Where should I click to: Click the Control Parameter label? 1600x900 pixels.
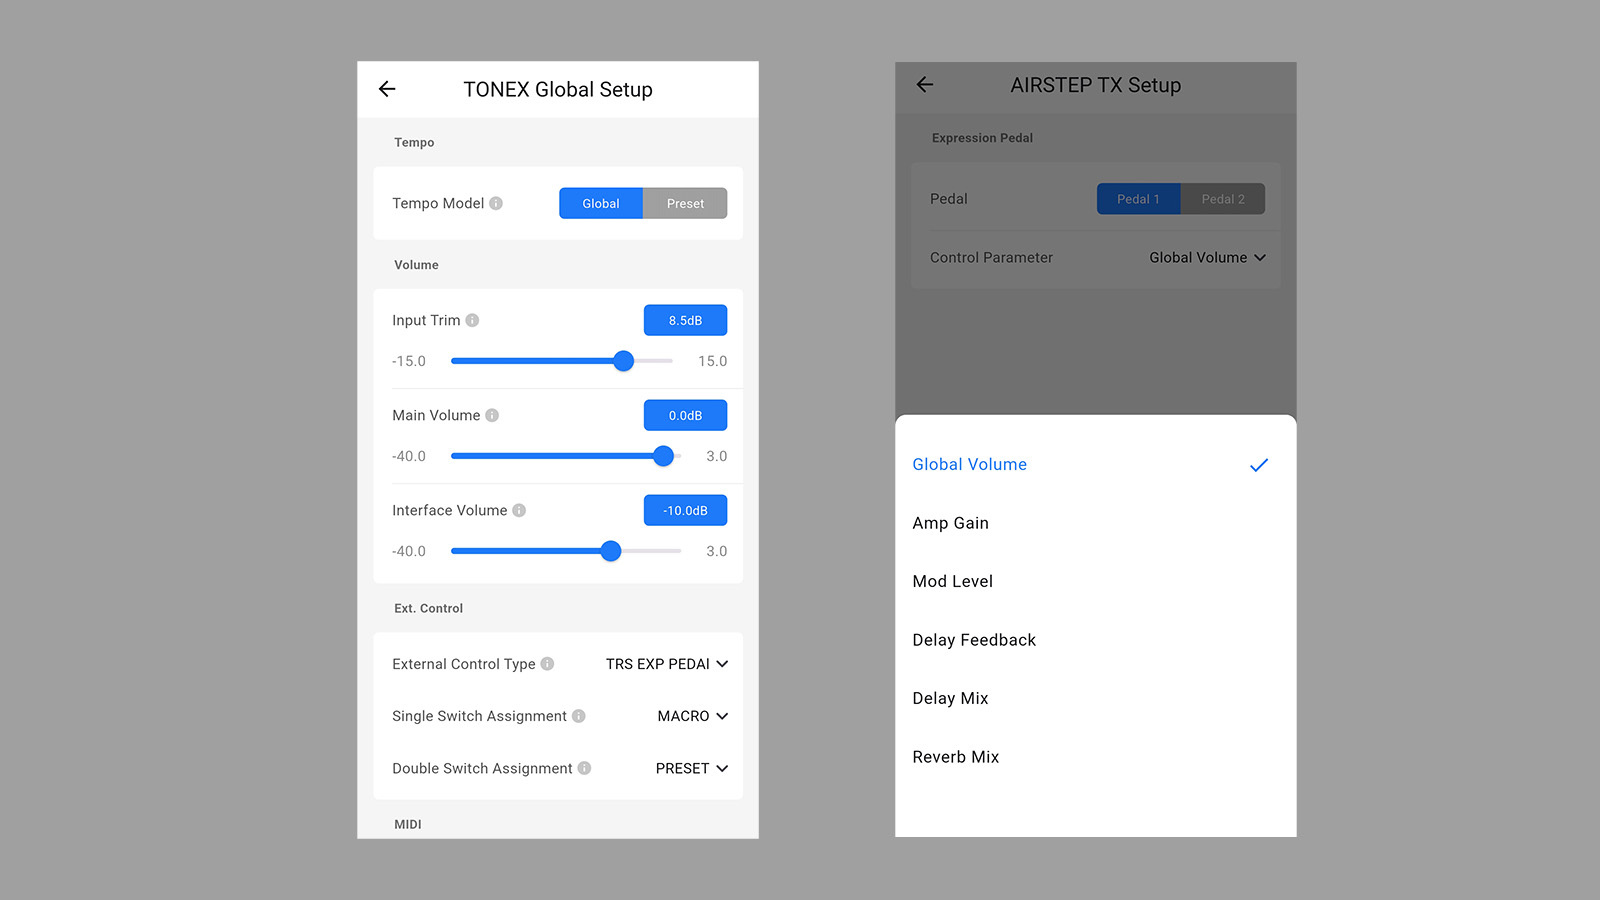[991, 257]
